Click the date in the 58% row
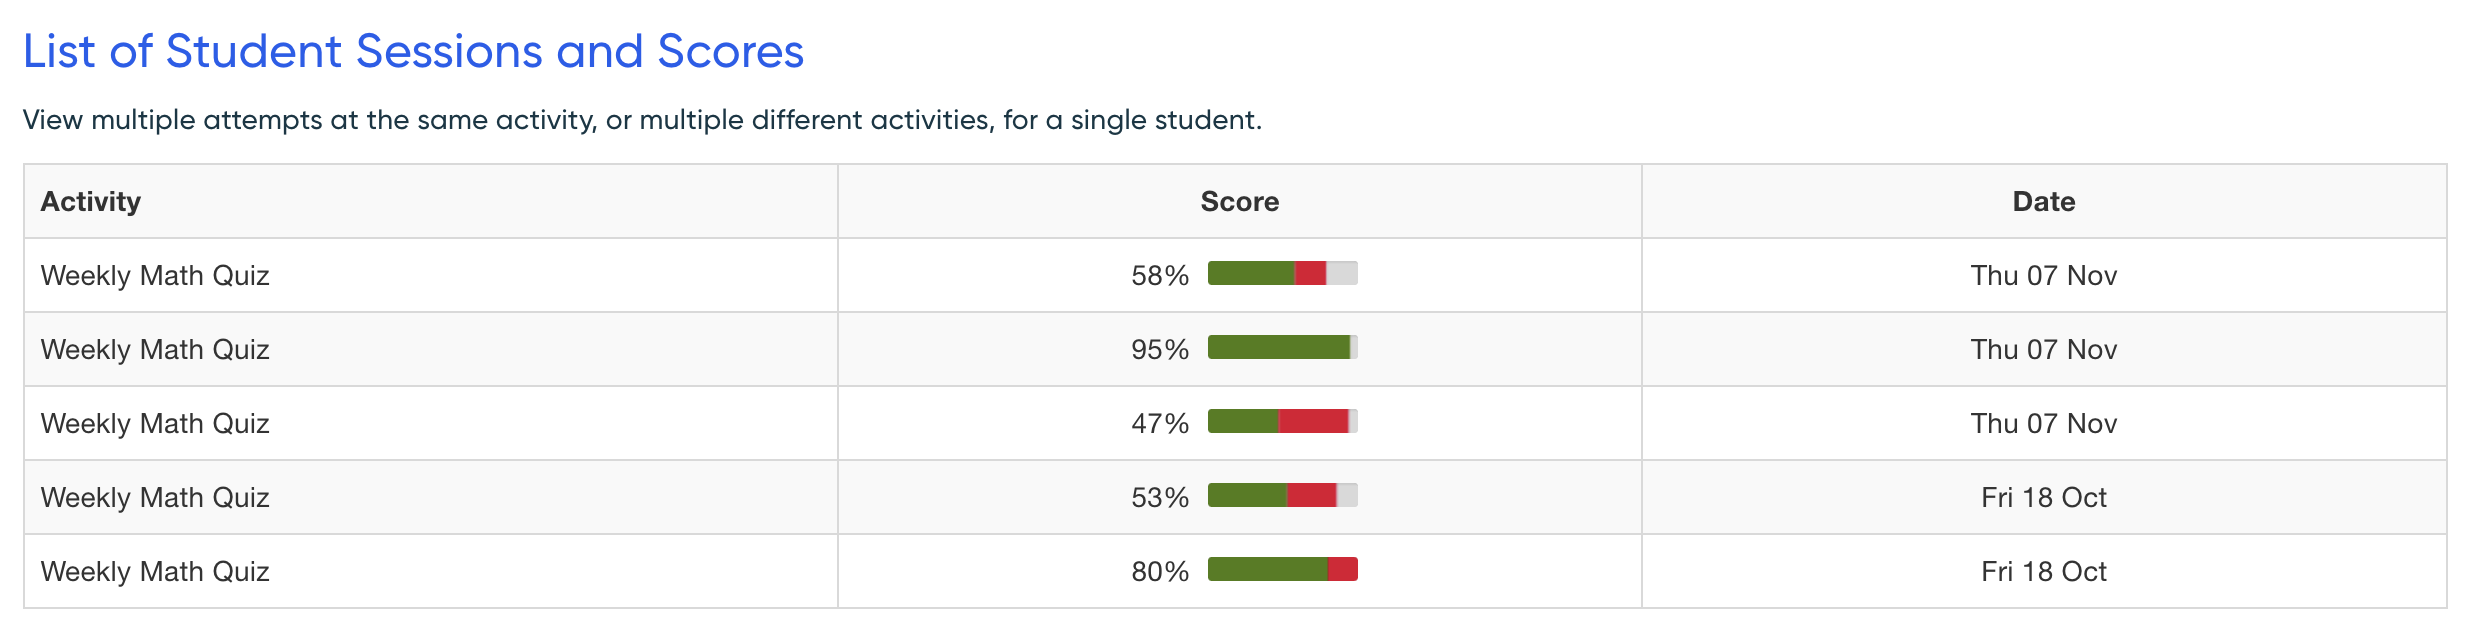Viewport: 2474px width, 640px height. [2043, 276]
